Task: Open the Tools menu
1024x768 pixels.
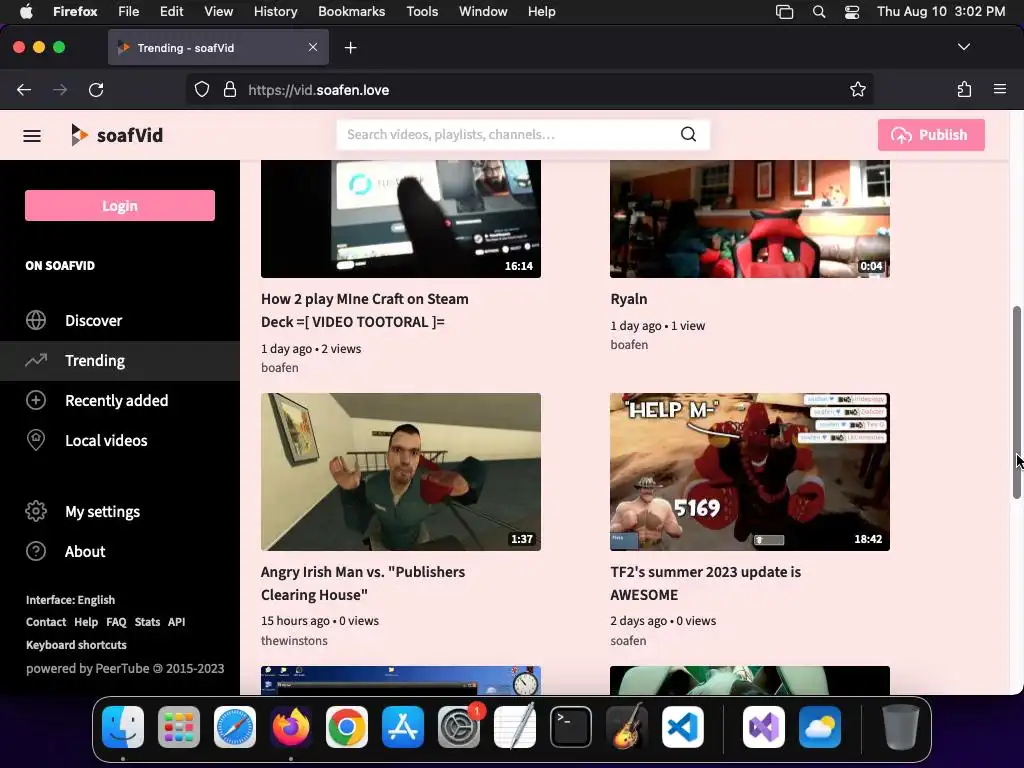Action: click(422, 12)
